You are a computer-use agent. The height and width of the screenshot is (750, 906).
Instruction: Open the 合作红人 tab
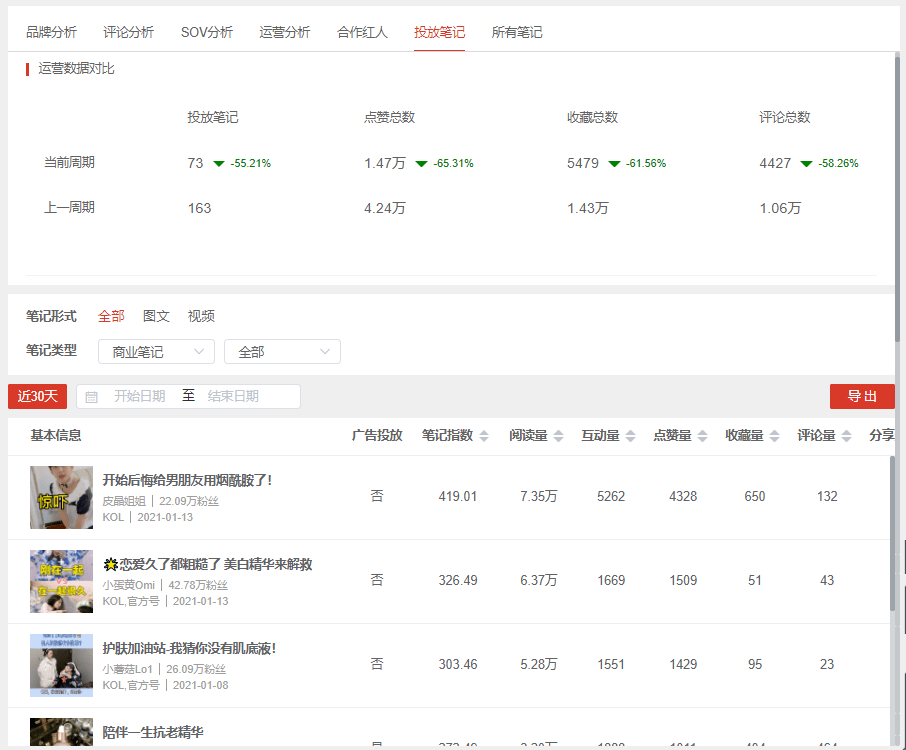point(362,32)
